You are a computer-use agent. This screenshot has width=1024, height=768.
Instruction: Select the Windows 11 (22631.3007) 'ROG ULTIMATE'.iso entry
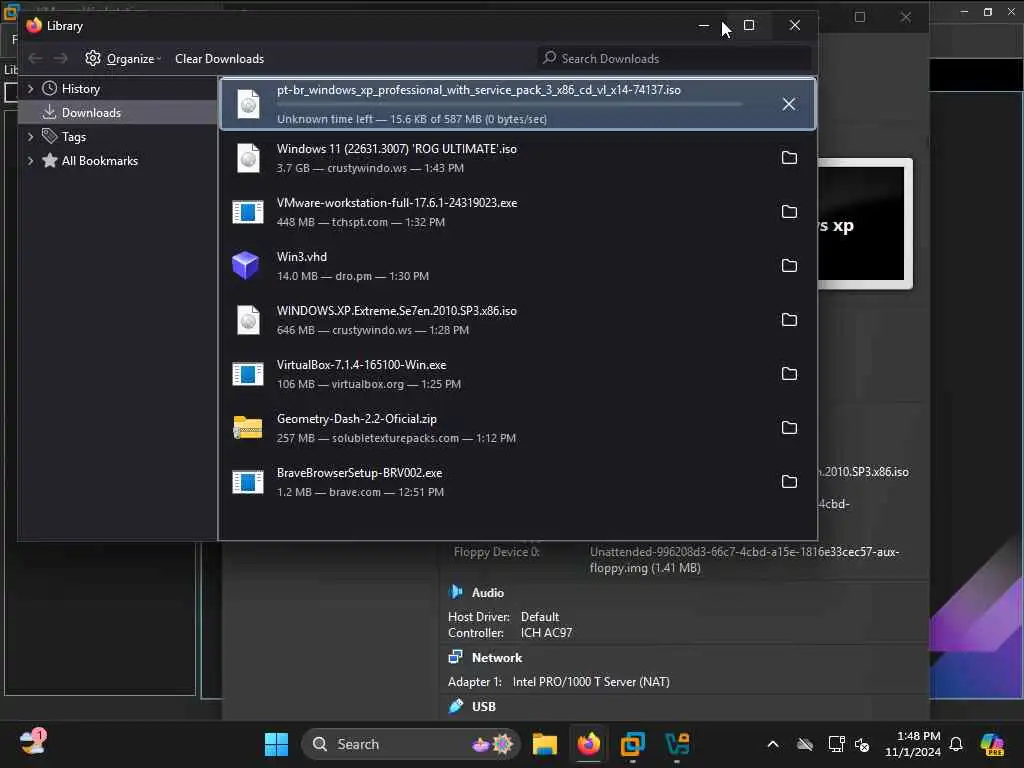[x=517, y=157]
